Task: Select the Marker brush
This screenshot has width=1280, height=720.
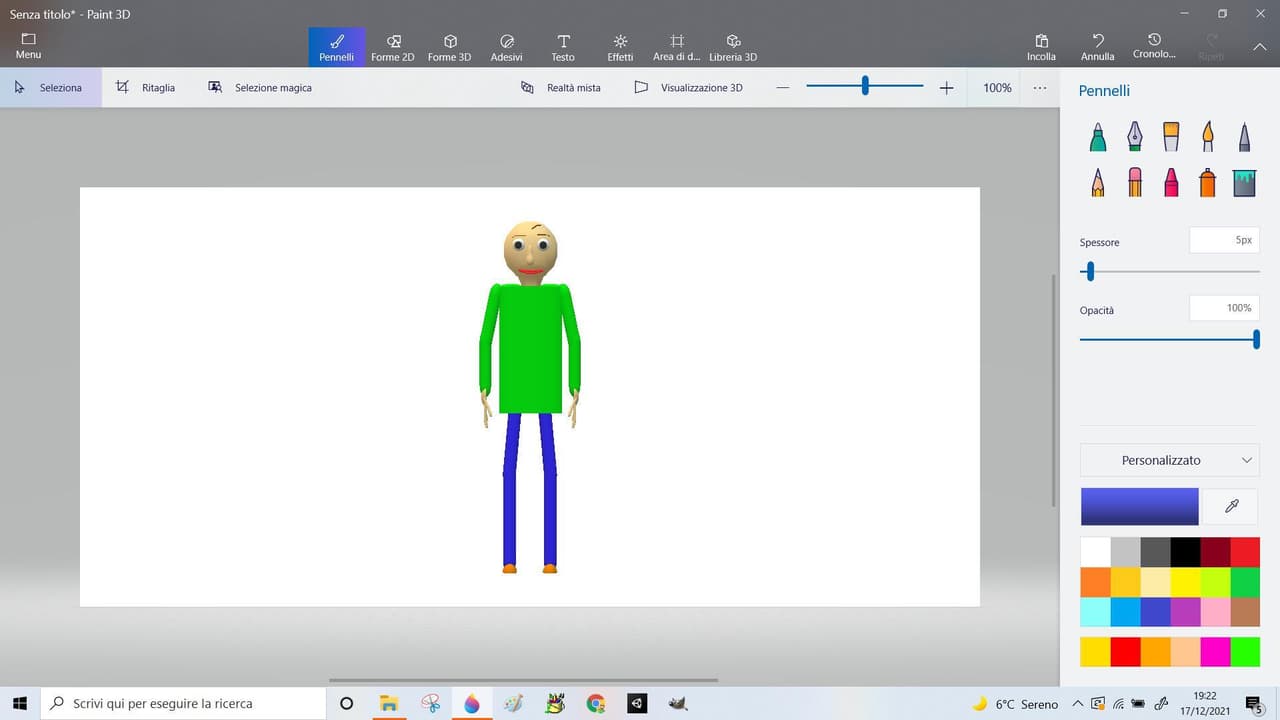Action: 1098,137
